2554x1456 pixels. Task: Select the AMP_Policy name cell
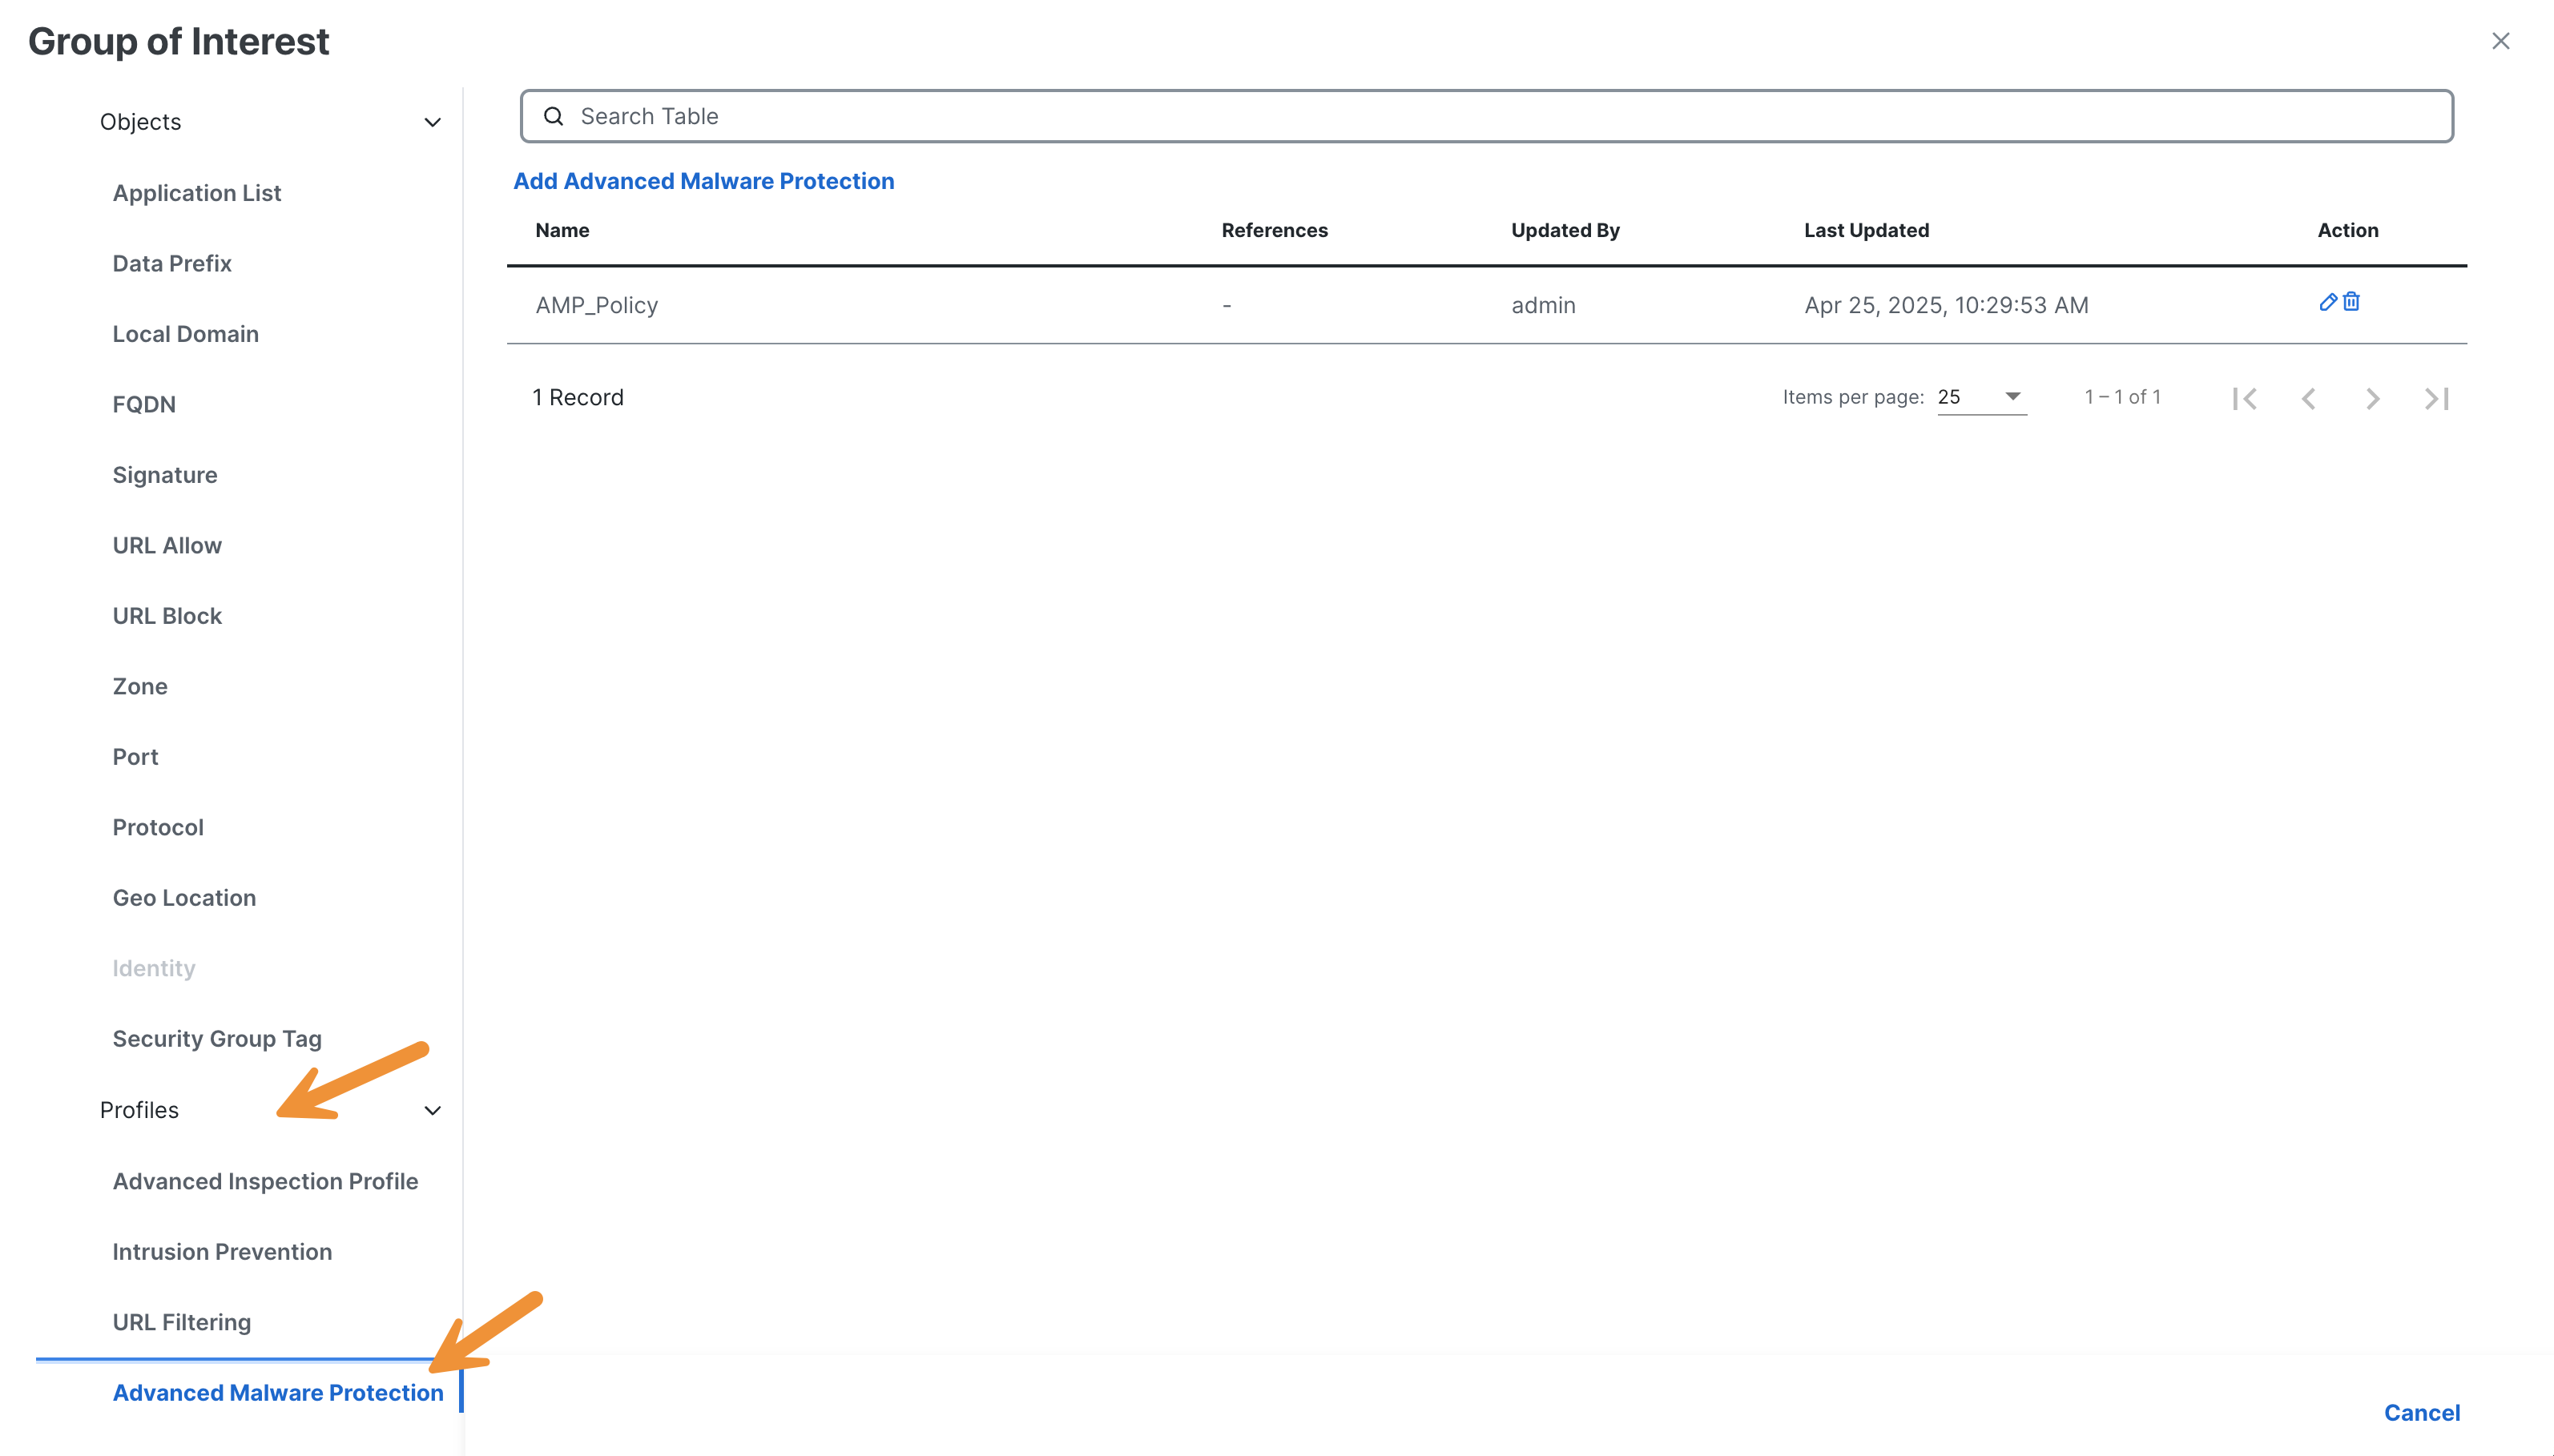(596, 305)
